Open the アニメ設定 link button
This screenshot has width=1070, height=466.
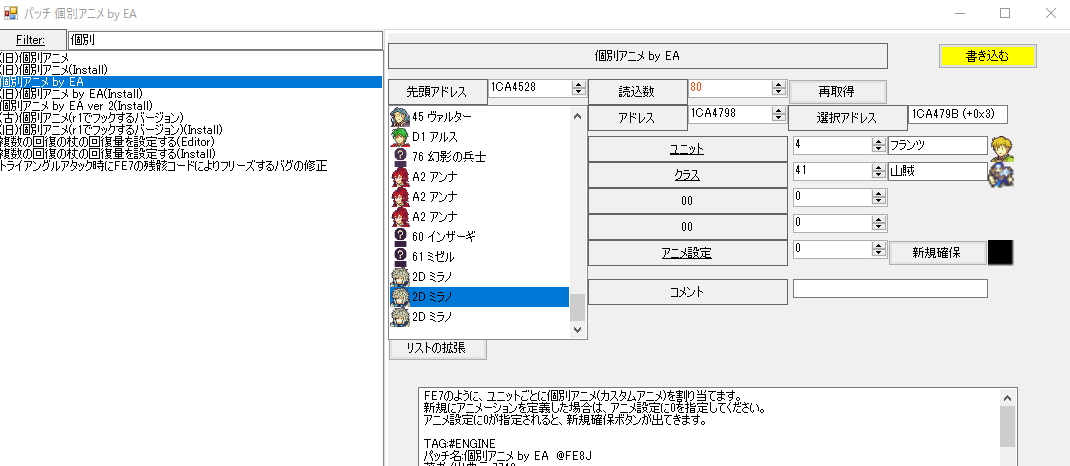[687, 253]
